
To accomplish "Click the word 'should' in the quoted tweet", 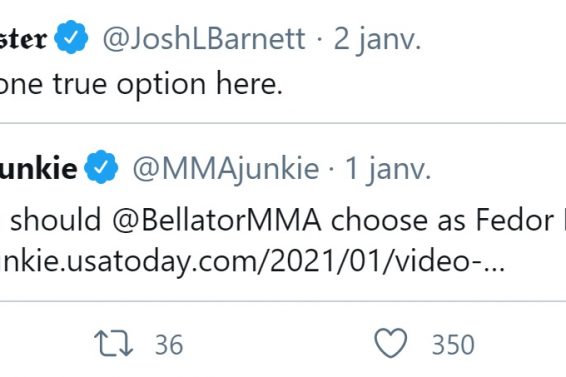I will tap(56, 220).
